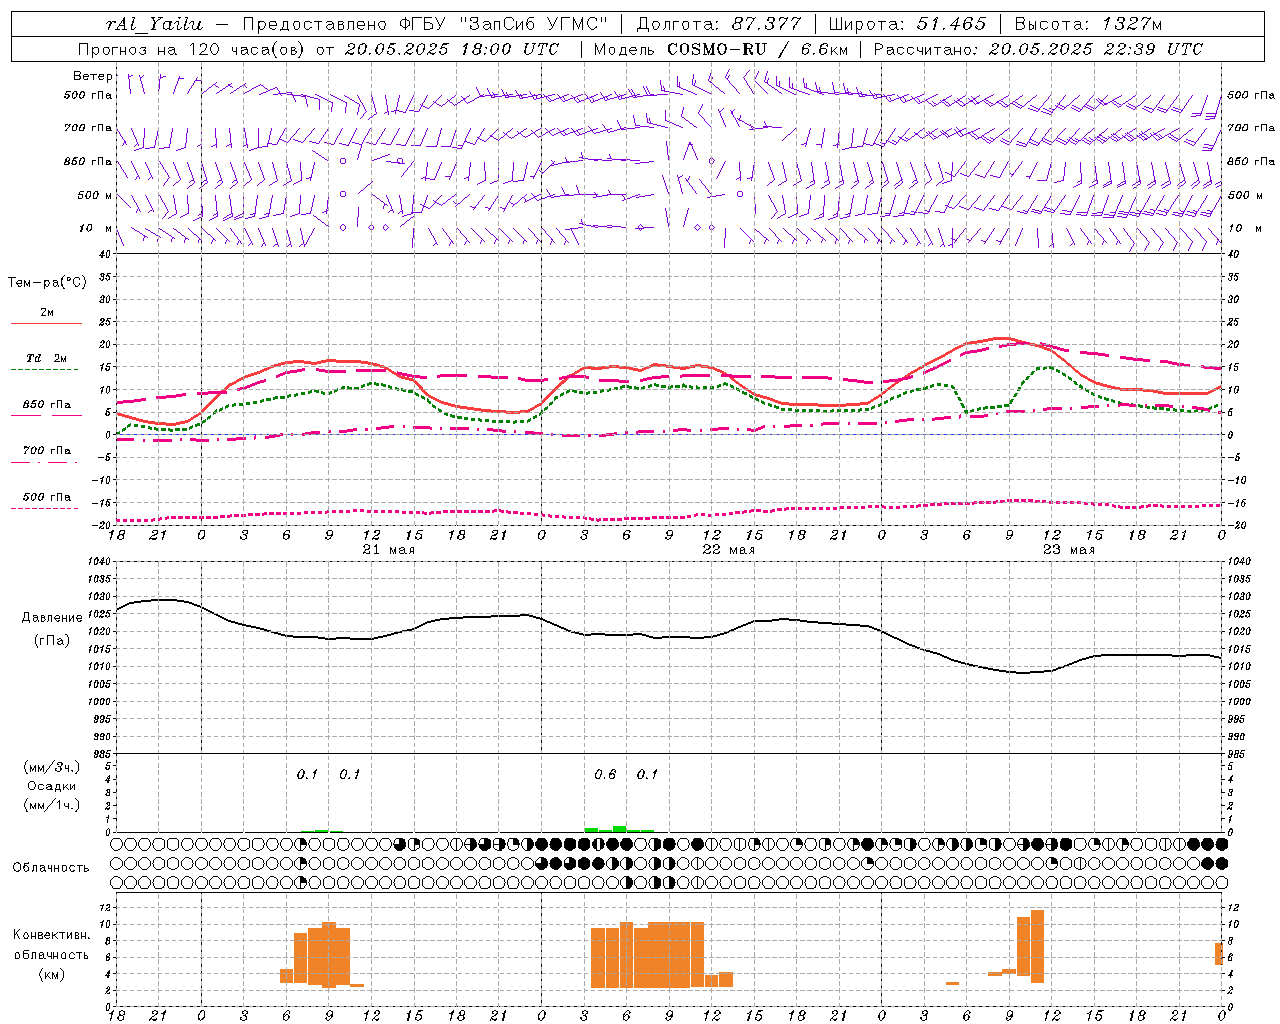Screen dimensions: 1280x1024
Task: Click the 850 гПа temperature legend entry
Action: (47, 405)
